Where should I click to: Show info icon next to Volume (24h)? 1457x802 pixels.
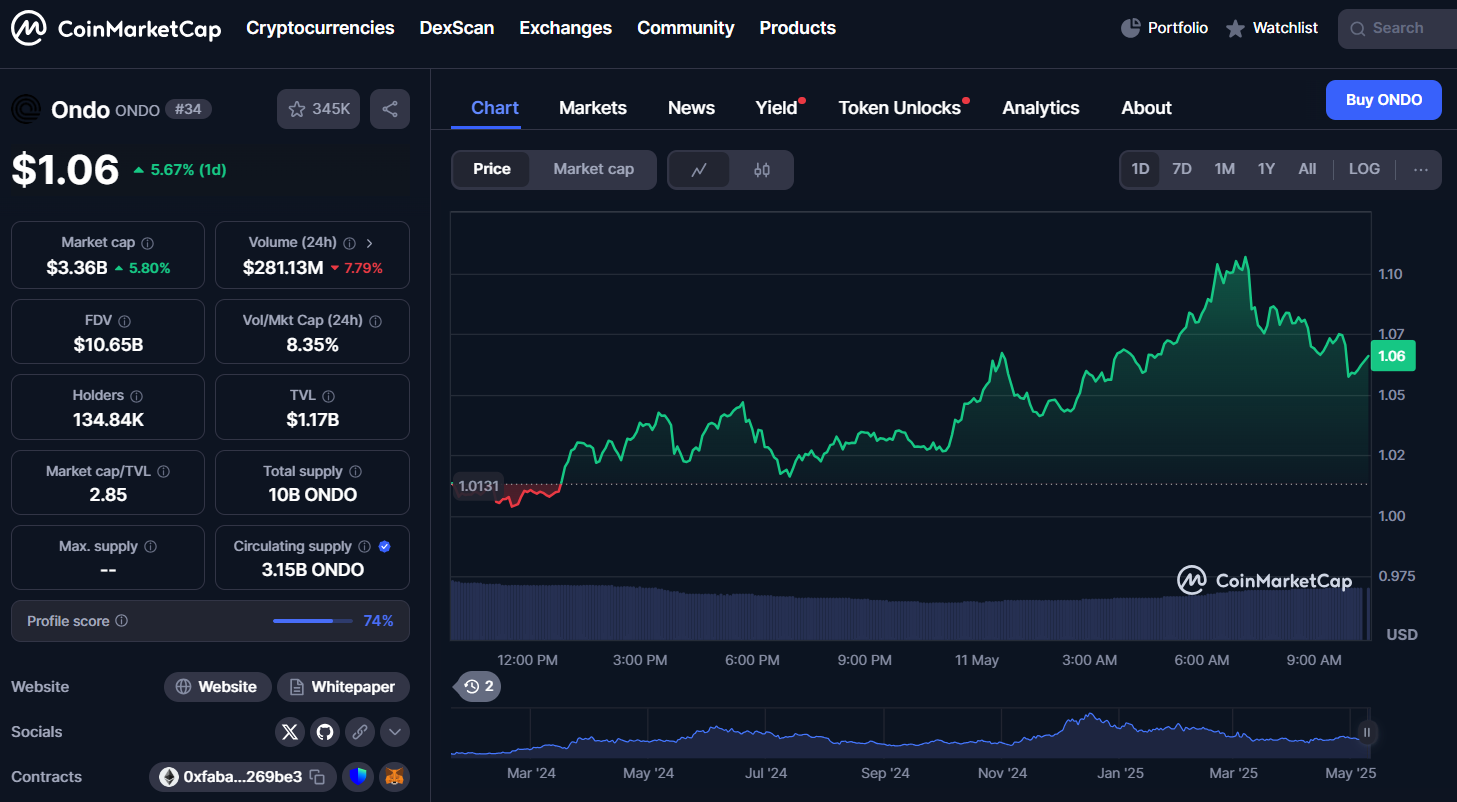349,243
